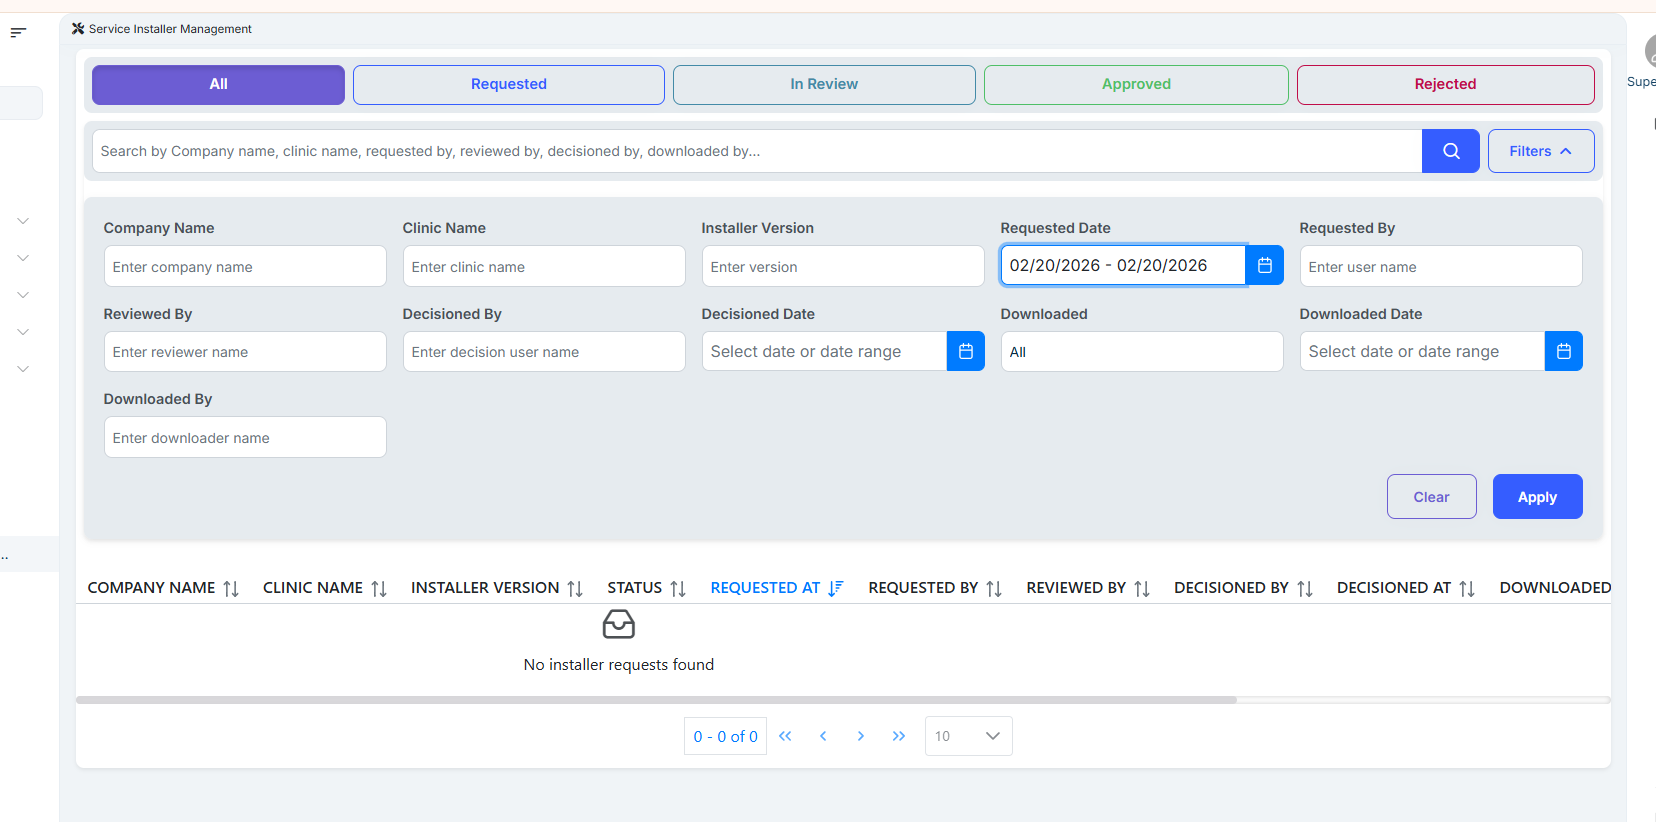Go to the first results page
The height and width of the screenshot is (822, 1656).
pyautogui.click(x=785, y=736)
